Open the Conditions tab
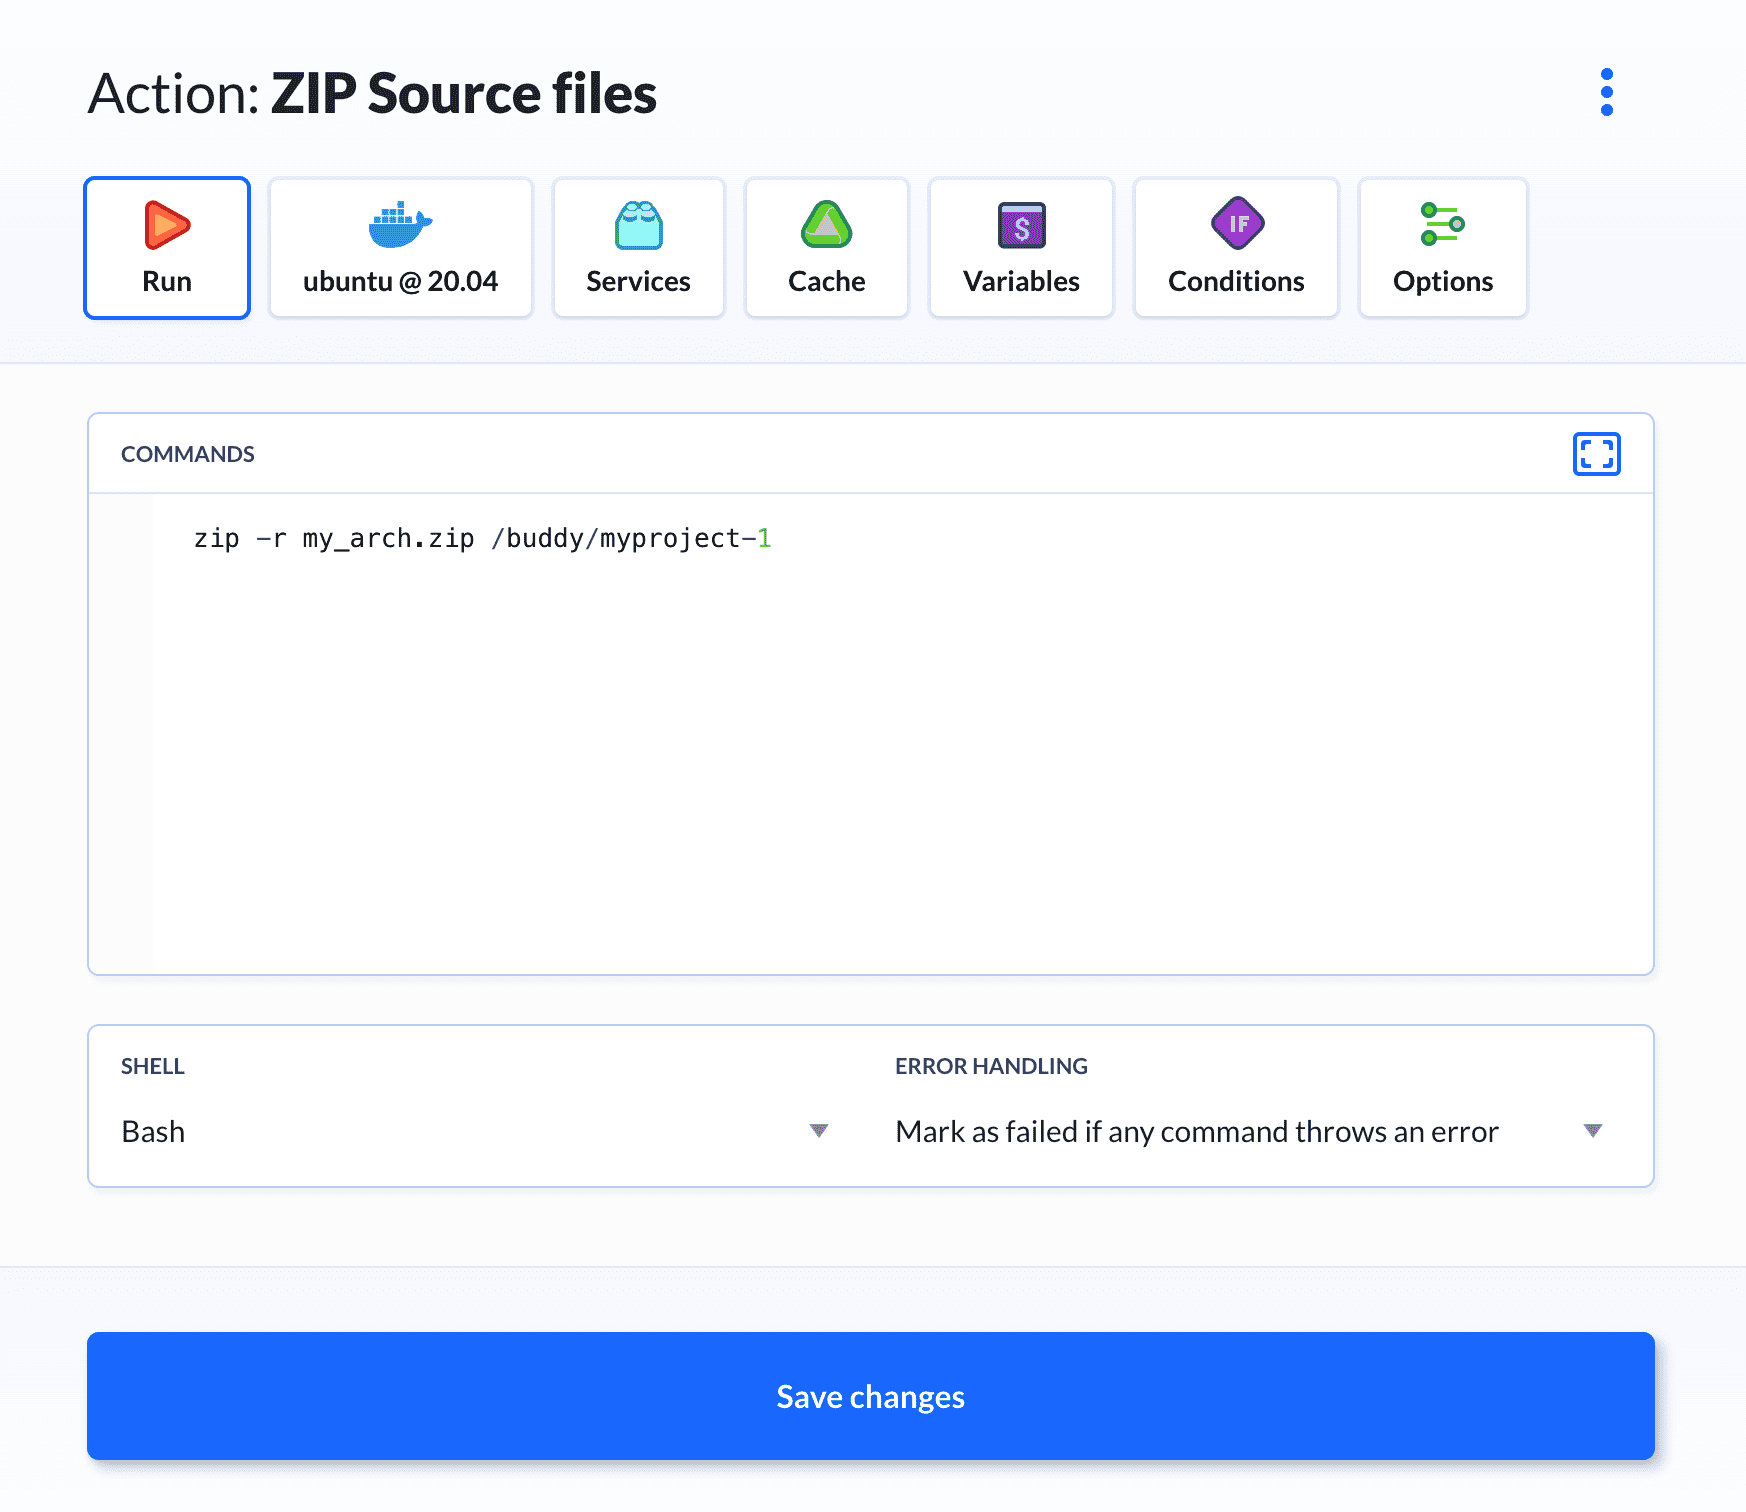Screen dimensions: 1746x1512 tap(1236, 248)
